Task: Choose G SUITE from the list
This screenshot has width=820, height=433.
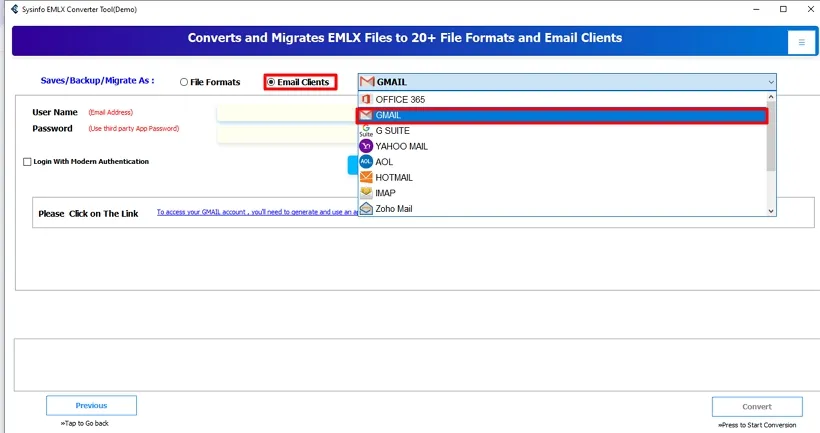Action: [562, 131]
